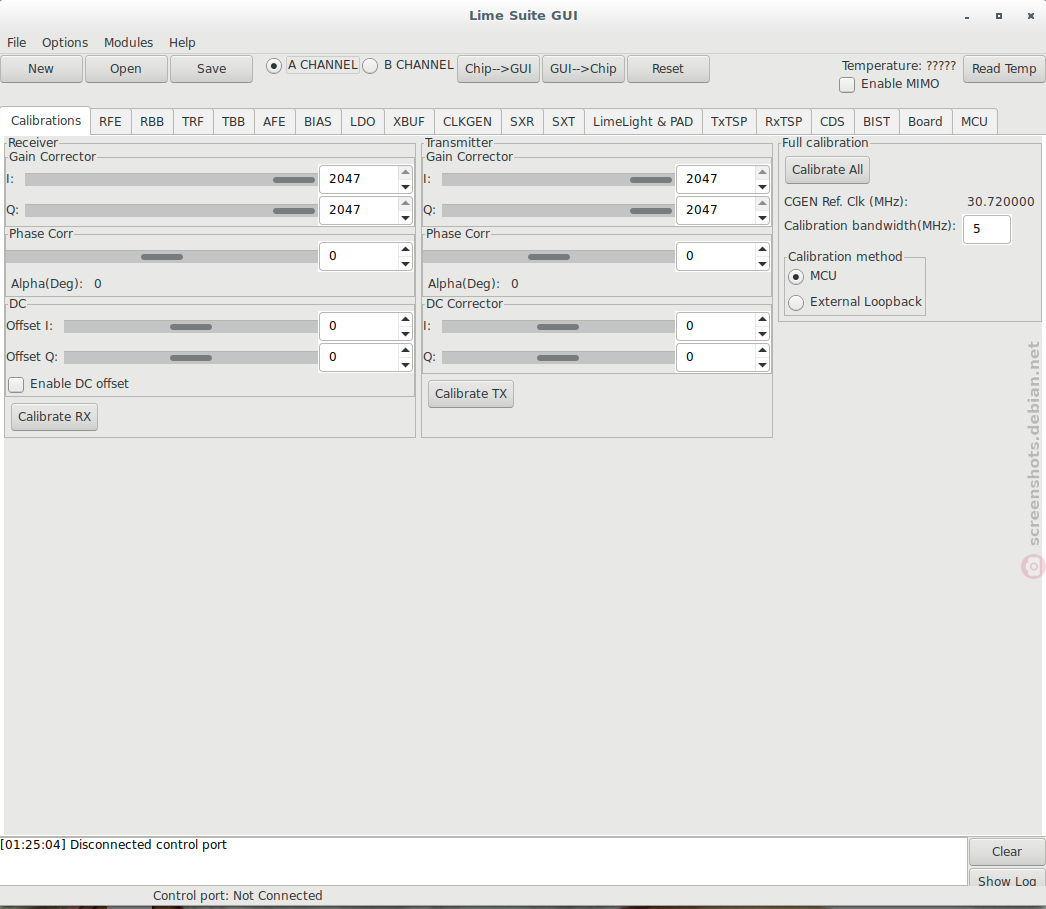The image size is (1046, 909).
Task: Increment Receiver DC Offset I with up arrow
Action: pos(405,319)
